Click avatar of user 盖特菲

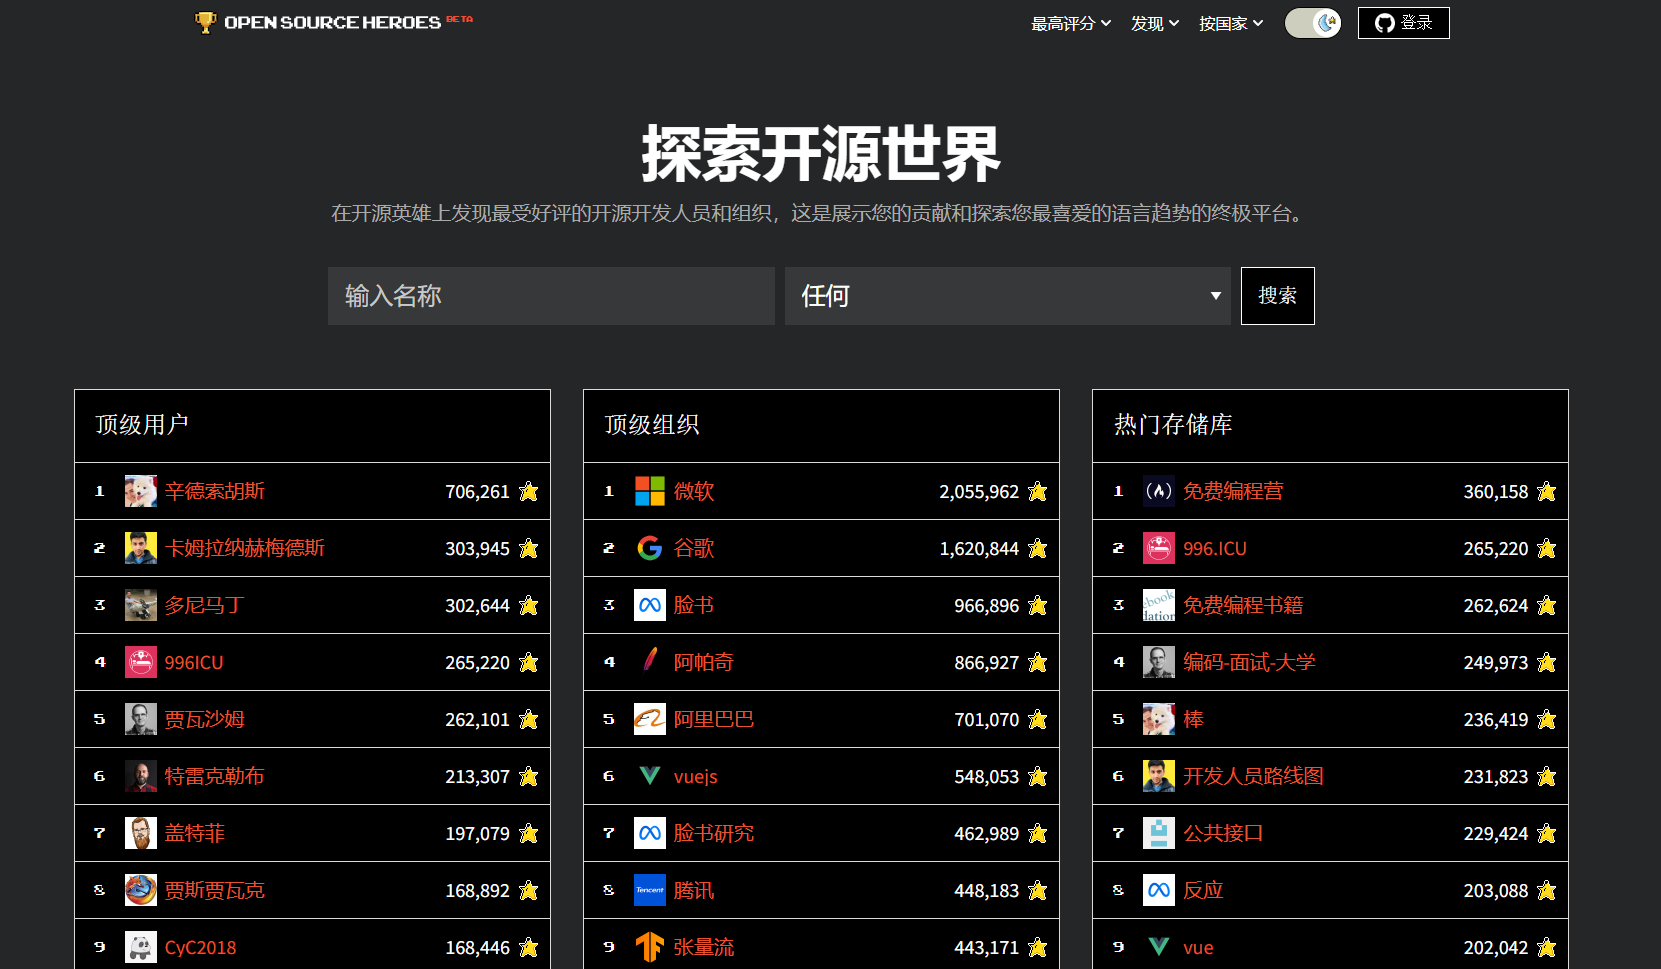(141, 833)
